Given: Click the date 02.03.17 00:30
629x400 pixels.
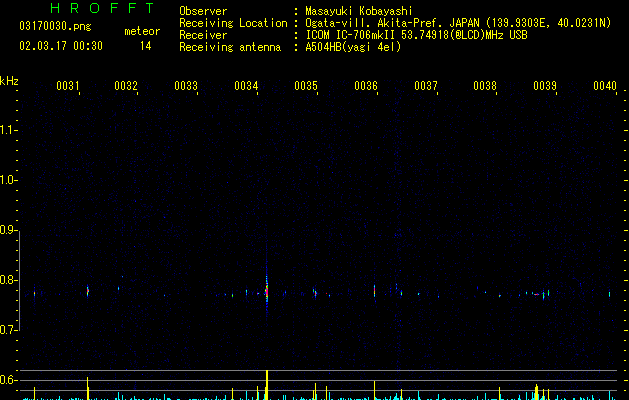Looking at the screenshot, I should [x=61, y=46].
